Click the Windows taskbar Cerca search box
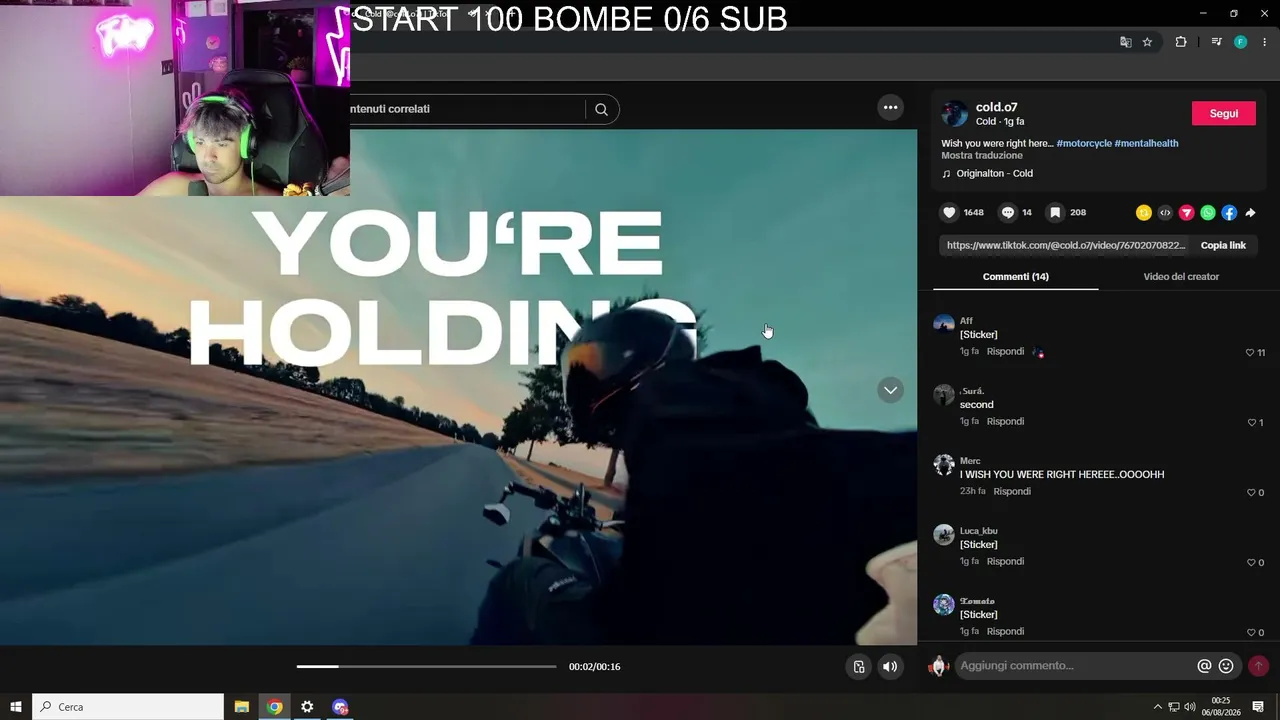The width and height of the screenshot is (1280, 720). (128, 707)
